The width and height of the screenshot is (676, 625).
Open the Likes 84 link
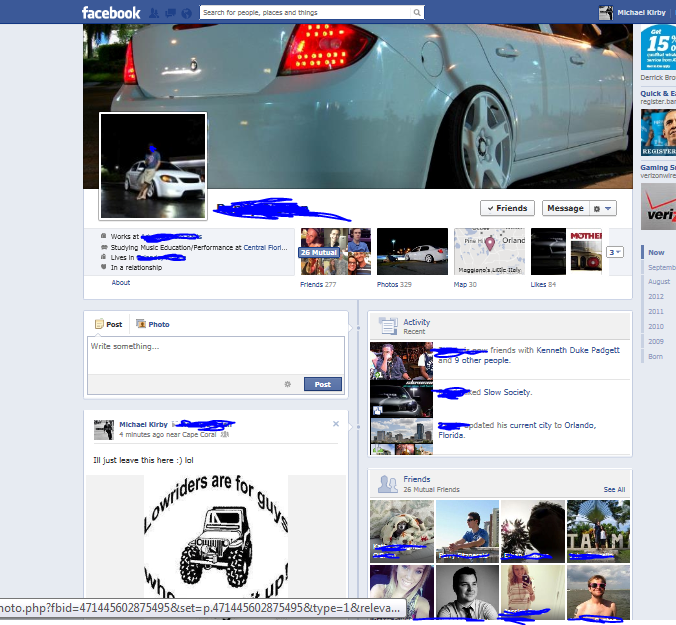pos(543,284)
